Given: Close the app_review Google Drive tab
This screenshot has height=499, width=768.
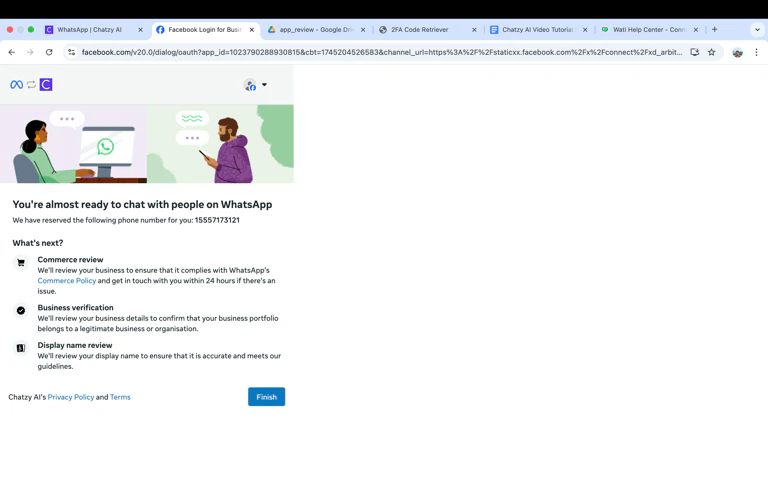Looking at the screenshot, I should click(x=363, y=30).
